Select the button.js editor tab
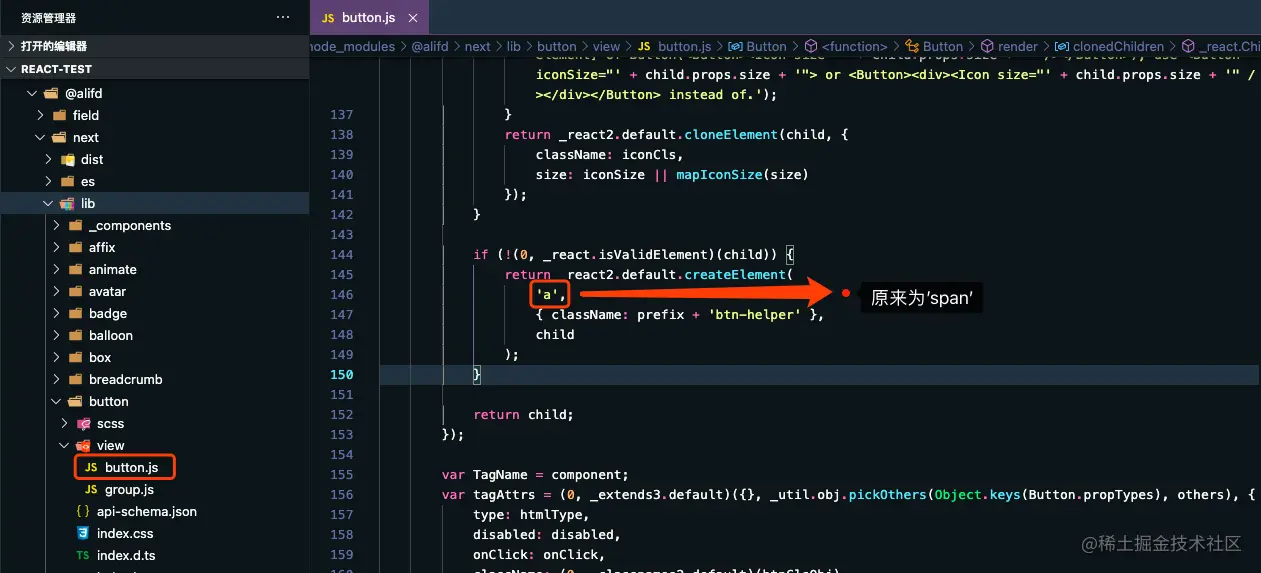 pyautogui.click(x=369, y=18)
